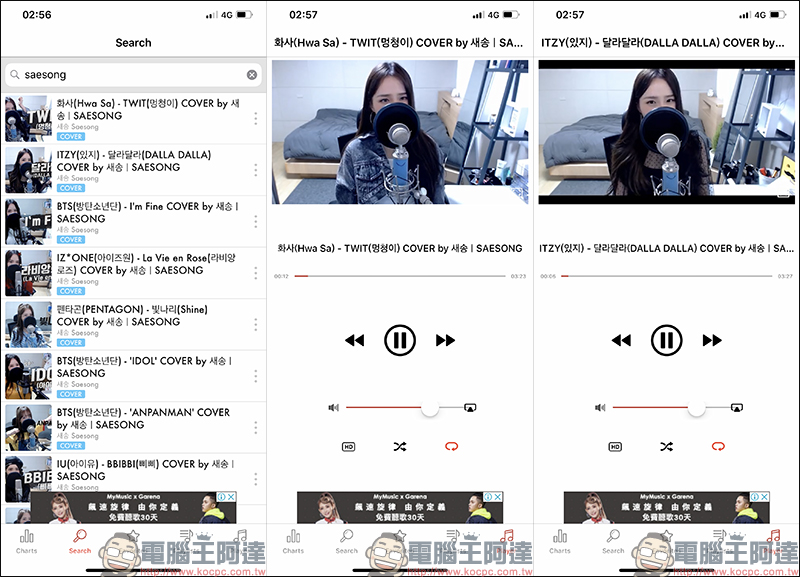Clear the saesong search field text
Viewport: 800px width, 577px height.
(x=252, y=75)
